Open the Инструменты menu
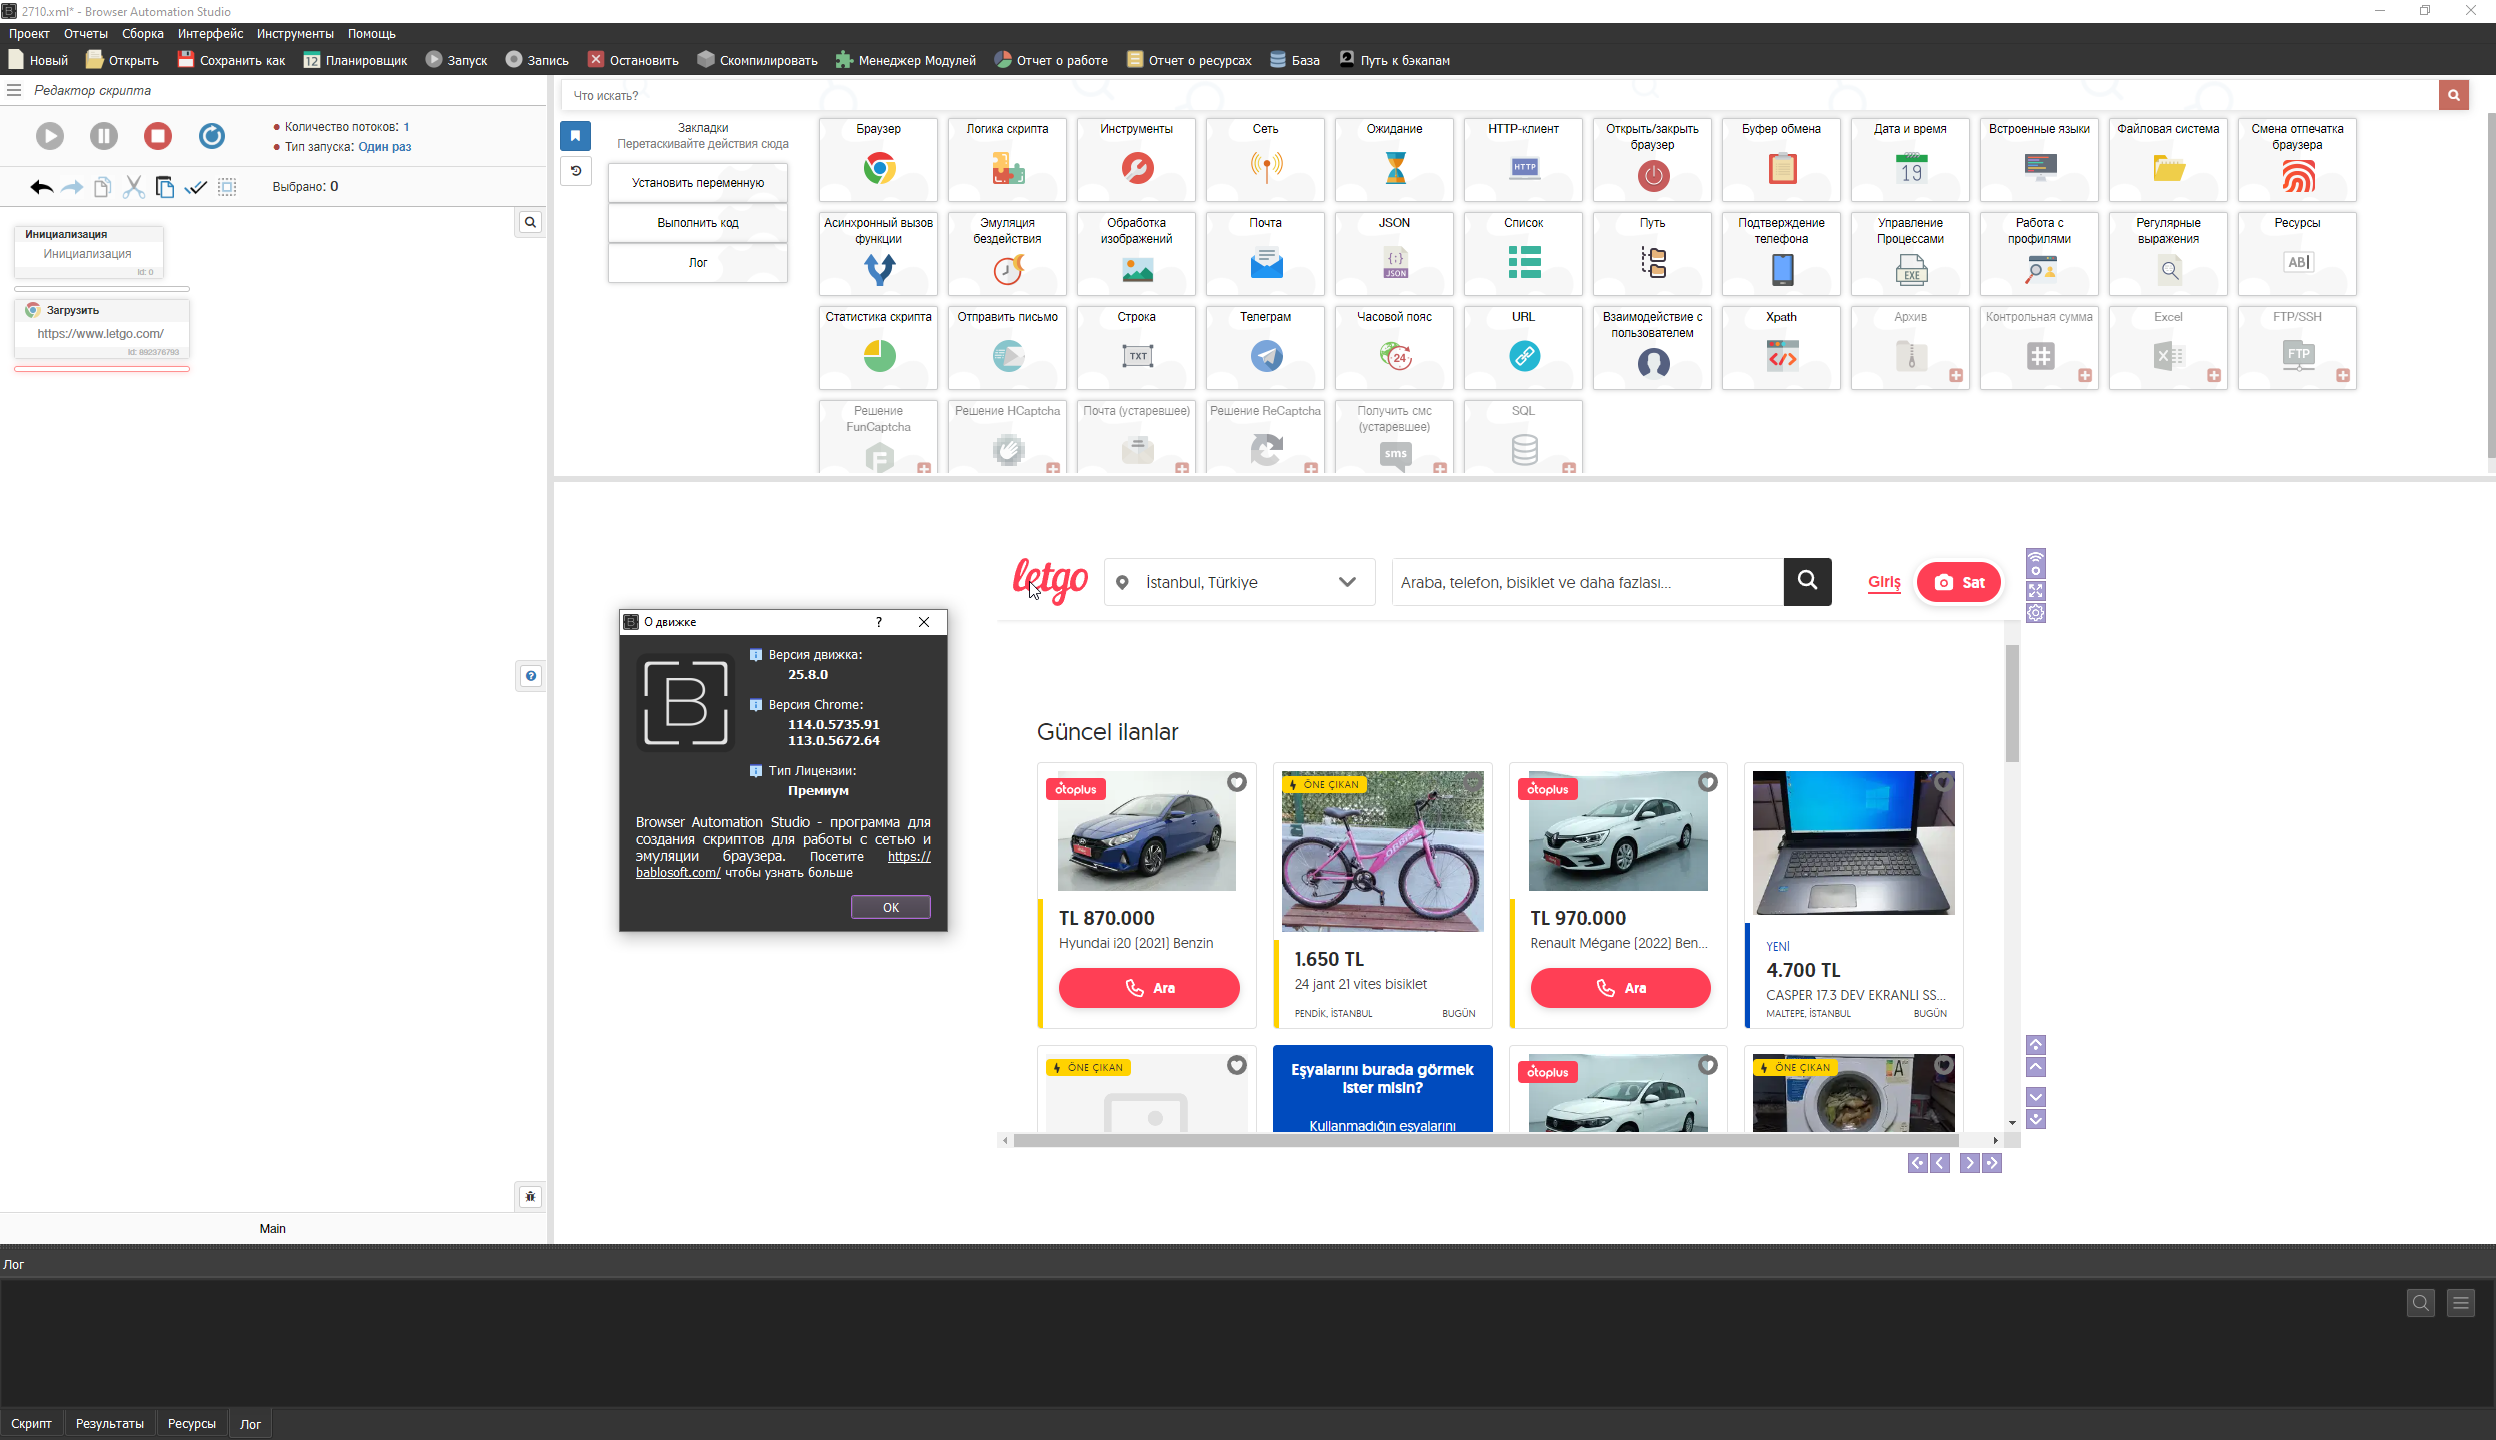Screen dimensions: 2496x1440 click(295, 34)
